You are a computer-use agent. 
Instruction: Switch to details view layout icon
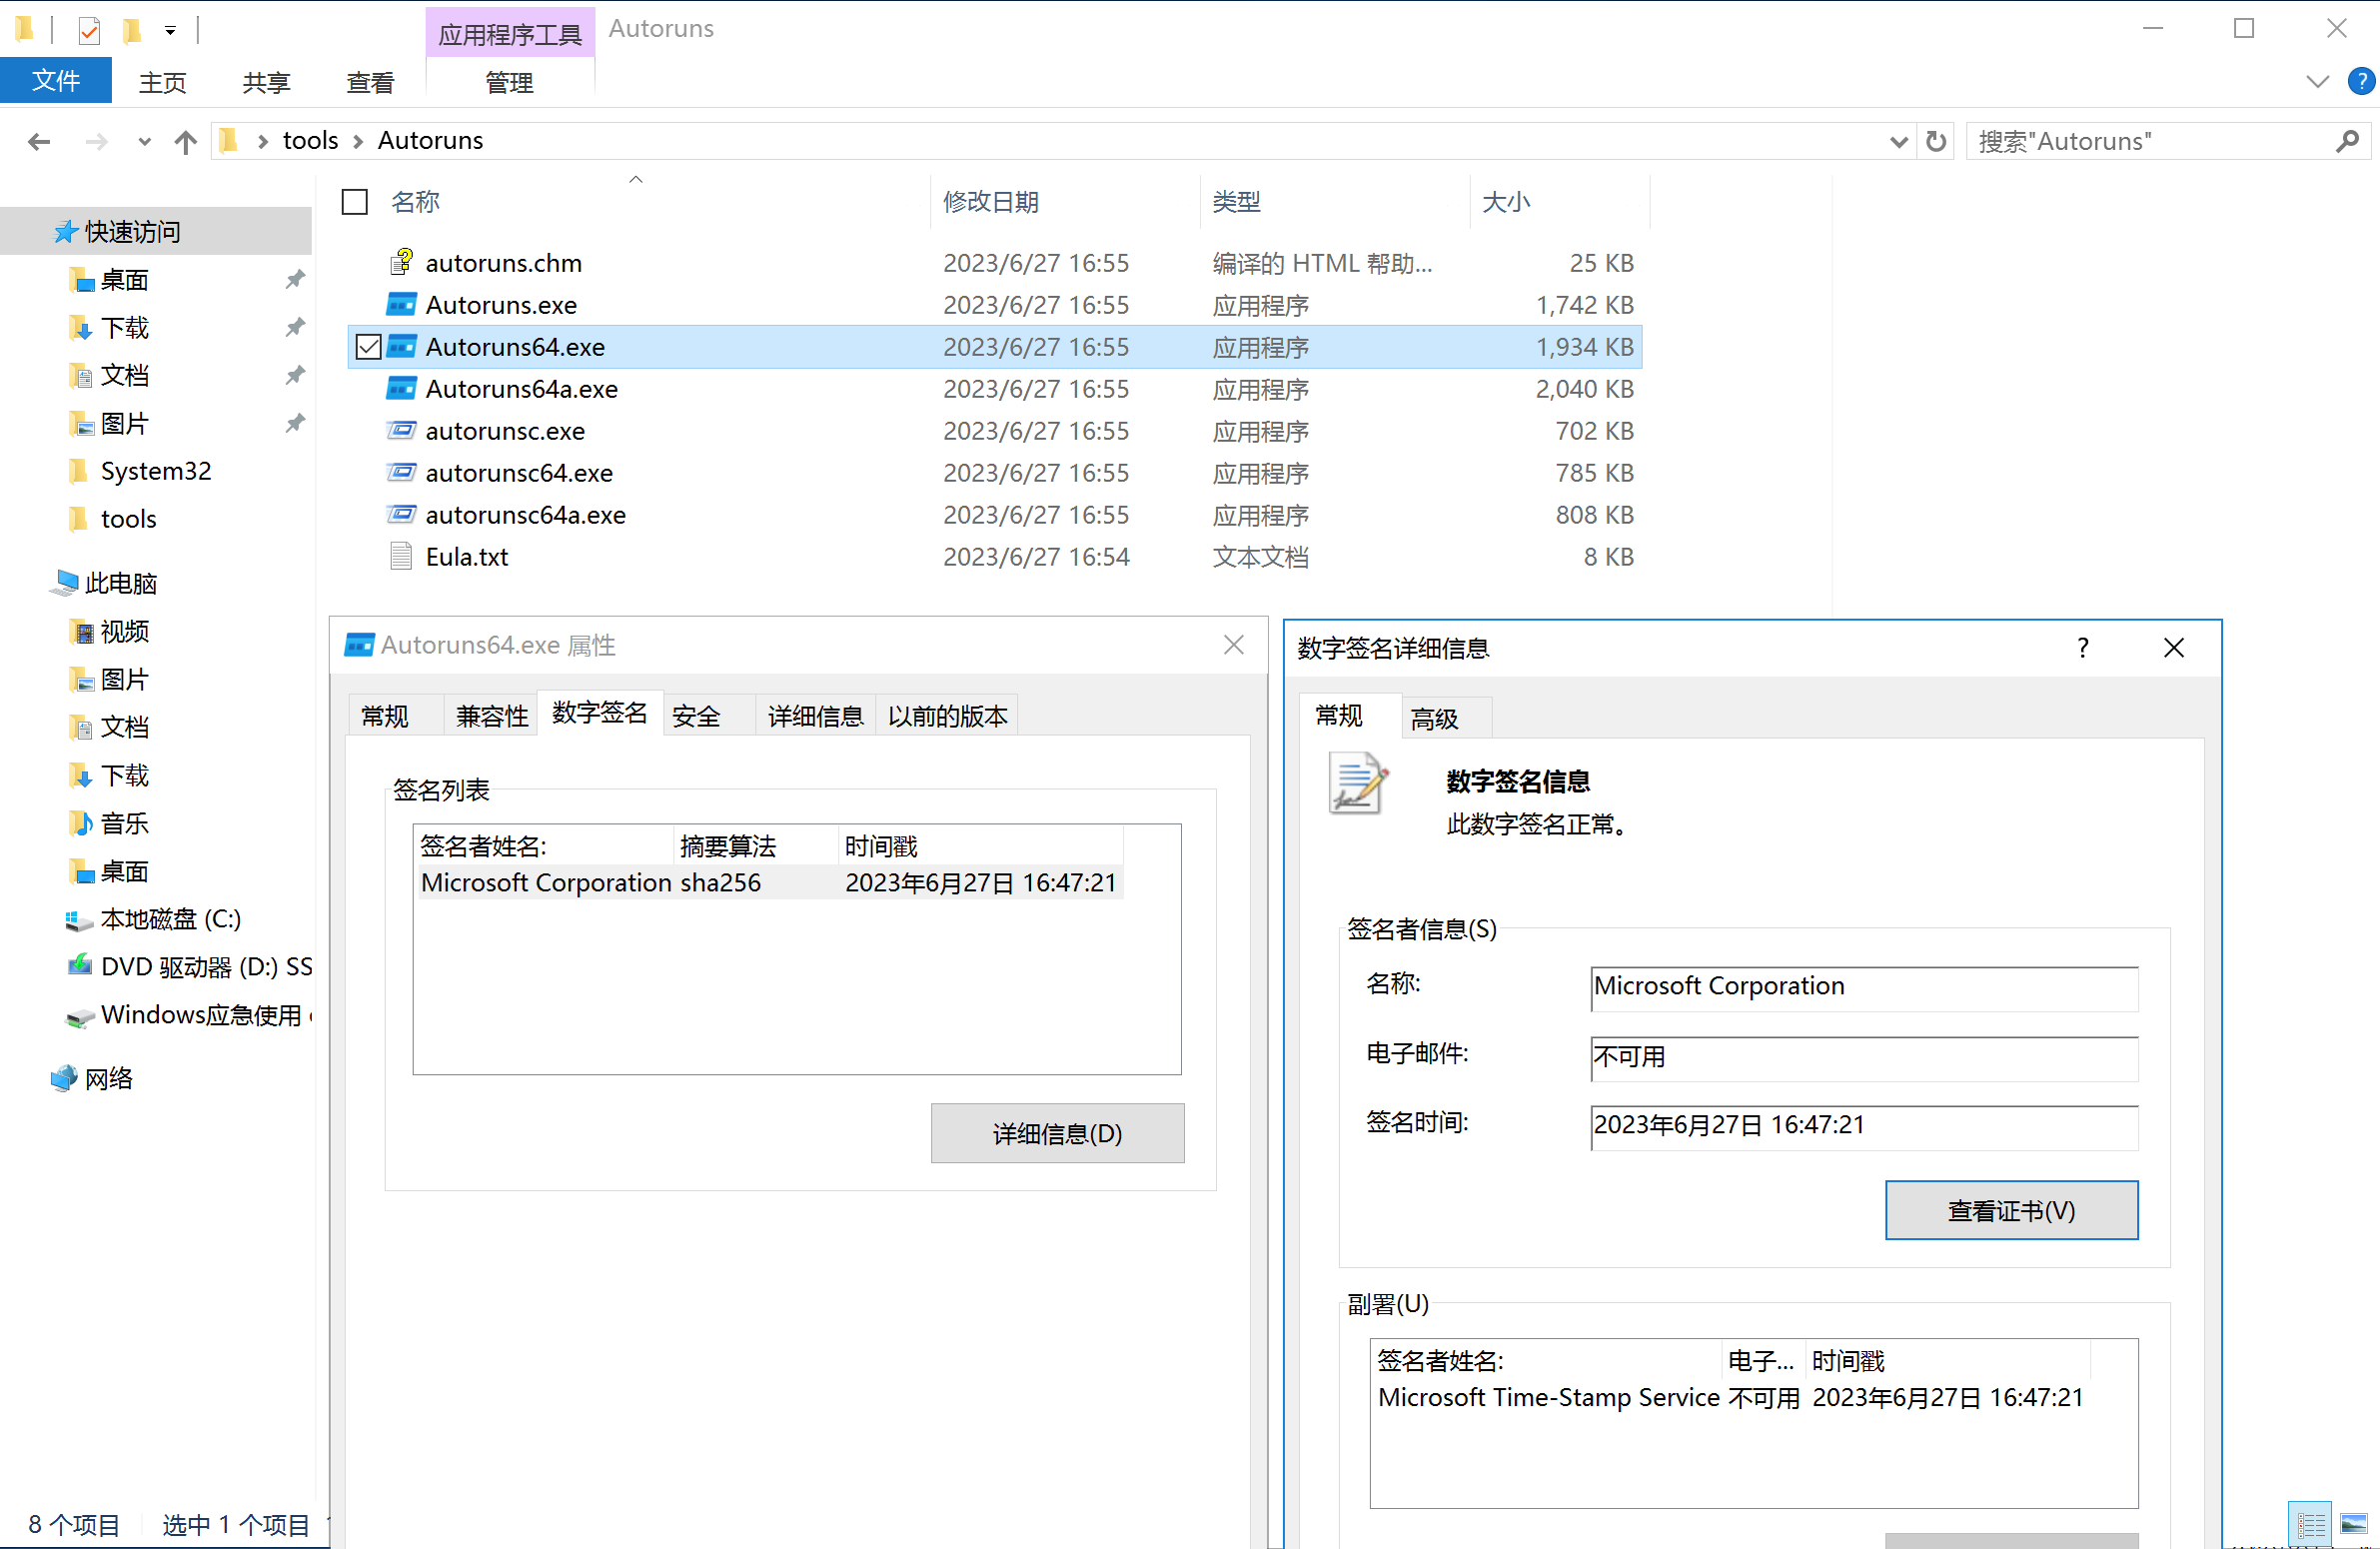(x=2310, y=1525)
